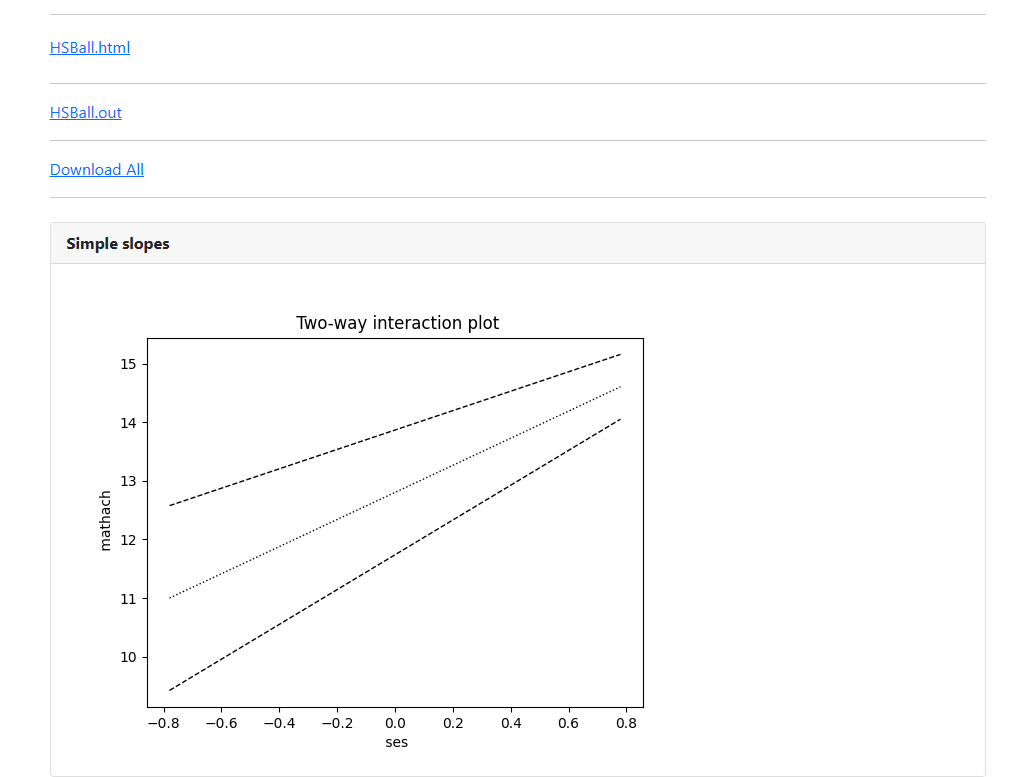Click the upper dashed line in plot
This screenshot has height=777, width=1033.
[396, 430]
